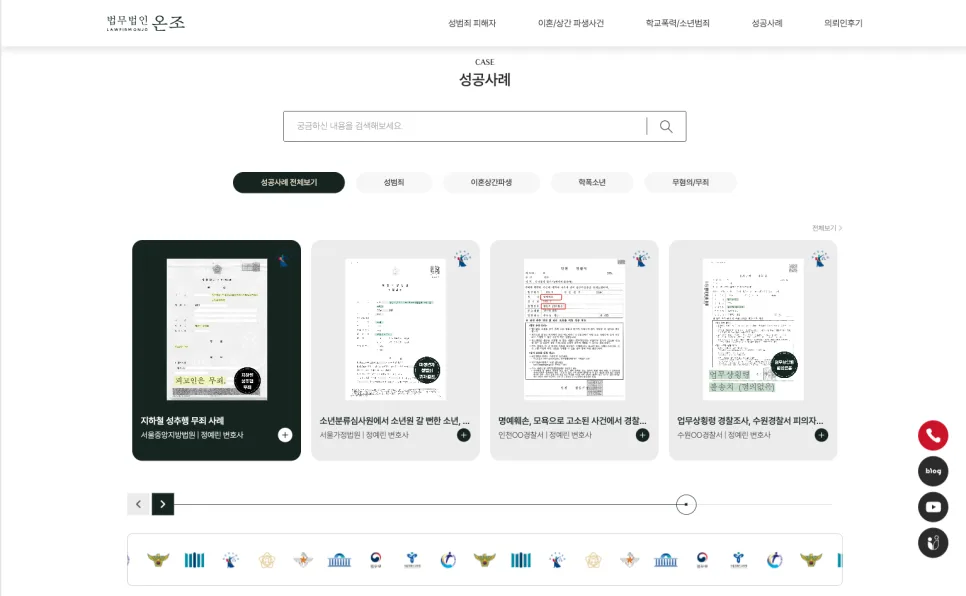
Task: Click the 성공사례 page heading
Action: pos(485,80)
